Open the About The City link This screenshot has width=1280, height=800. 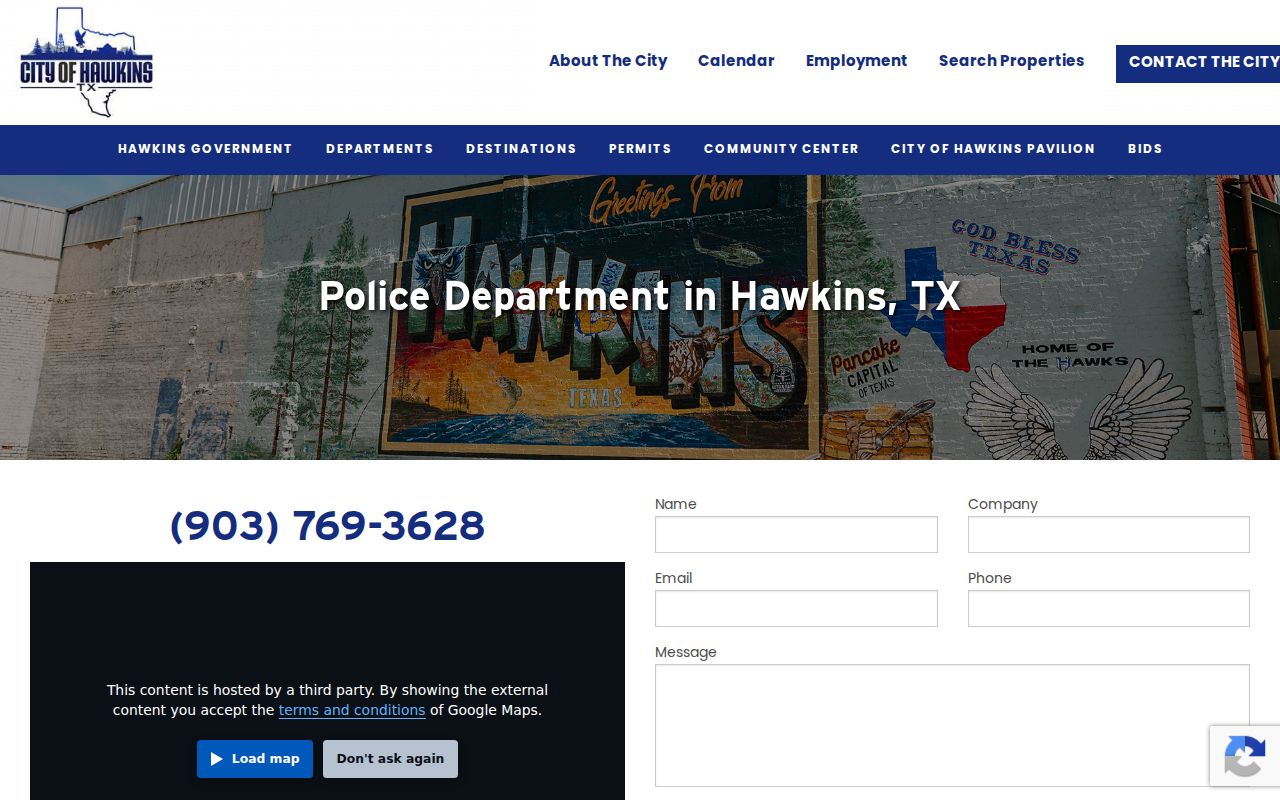pos(608,61)
